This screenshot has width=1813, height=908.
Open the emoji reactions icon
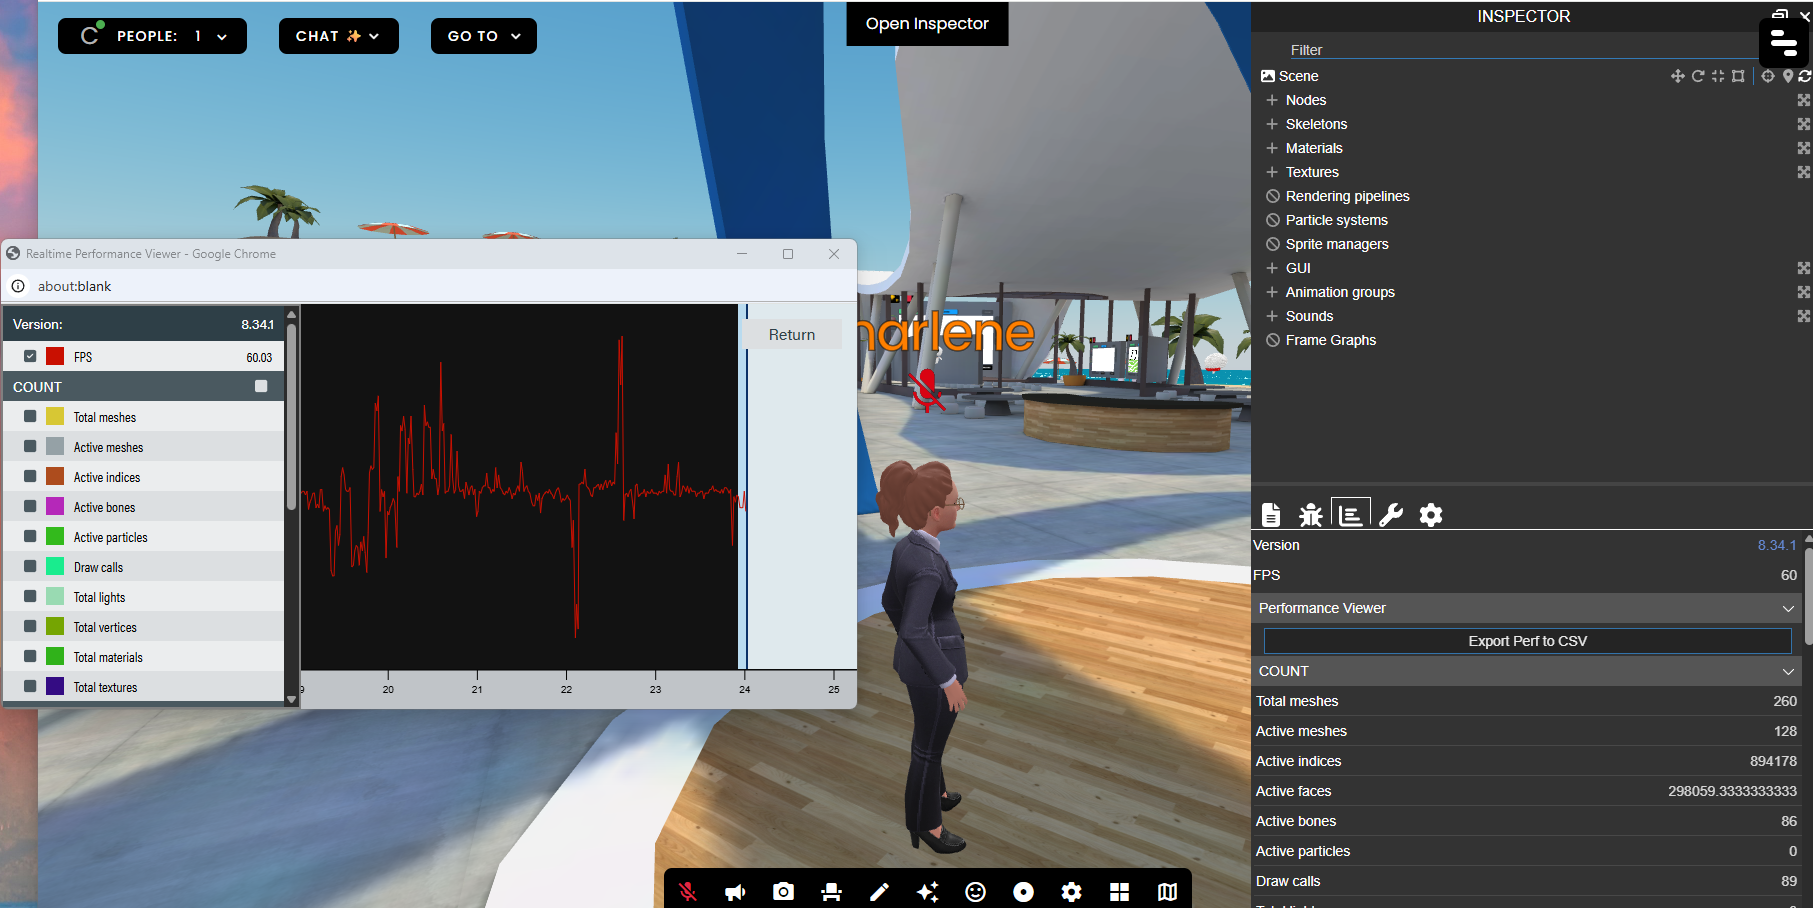pos(975,891)
